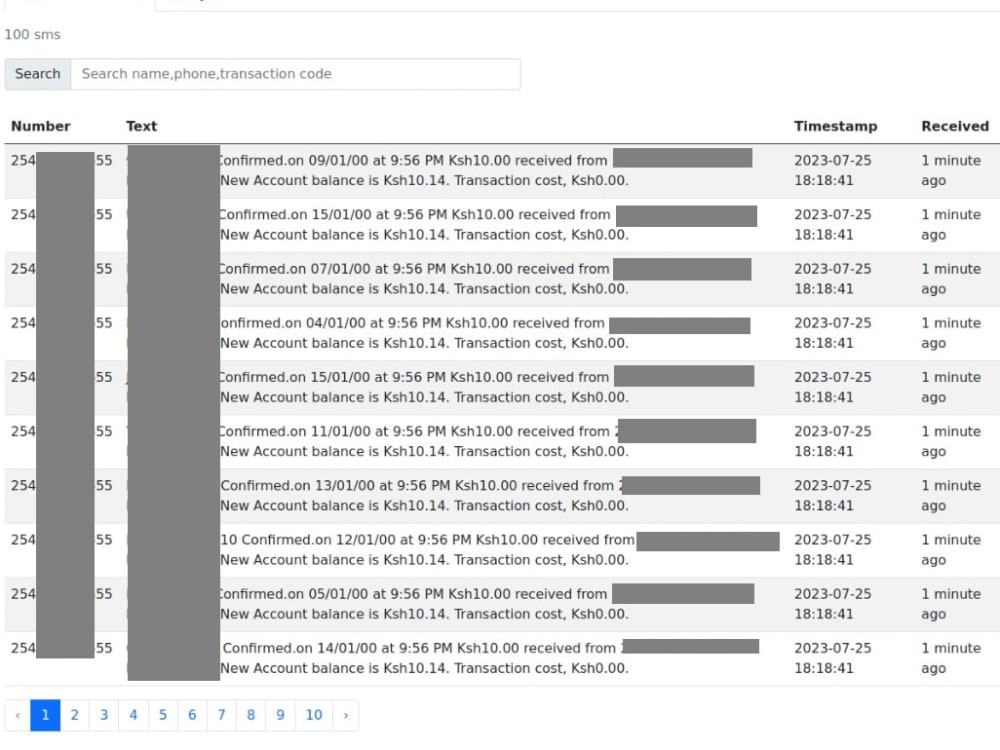Open page 8 of results
The image size is (1000, 750).
click(251, 715)
